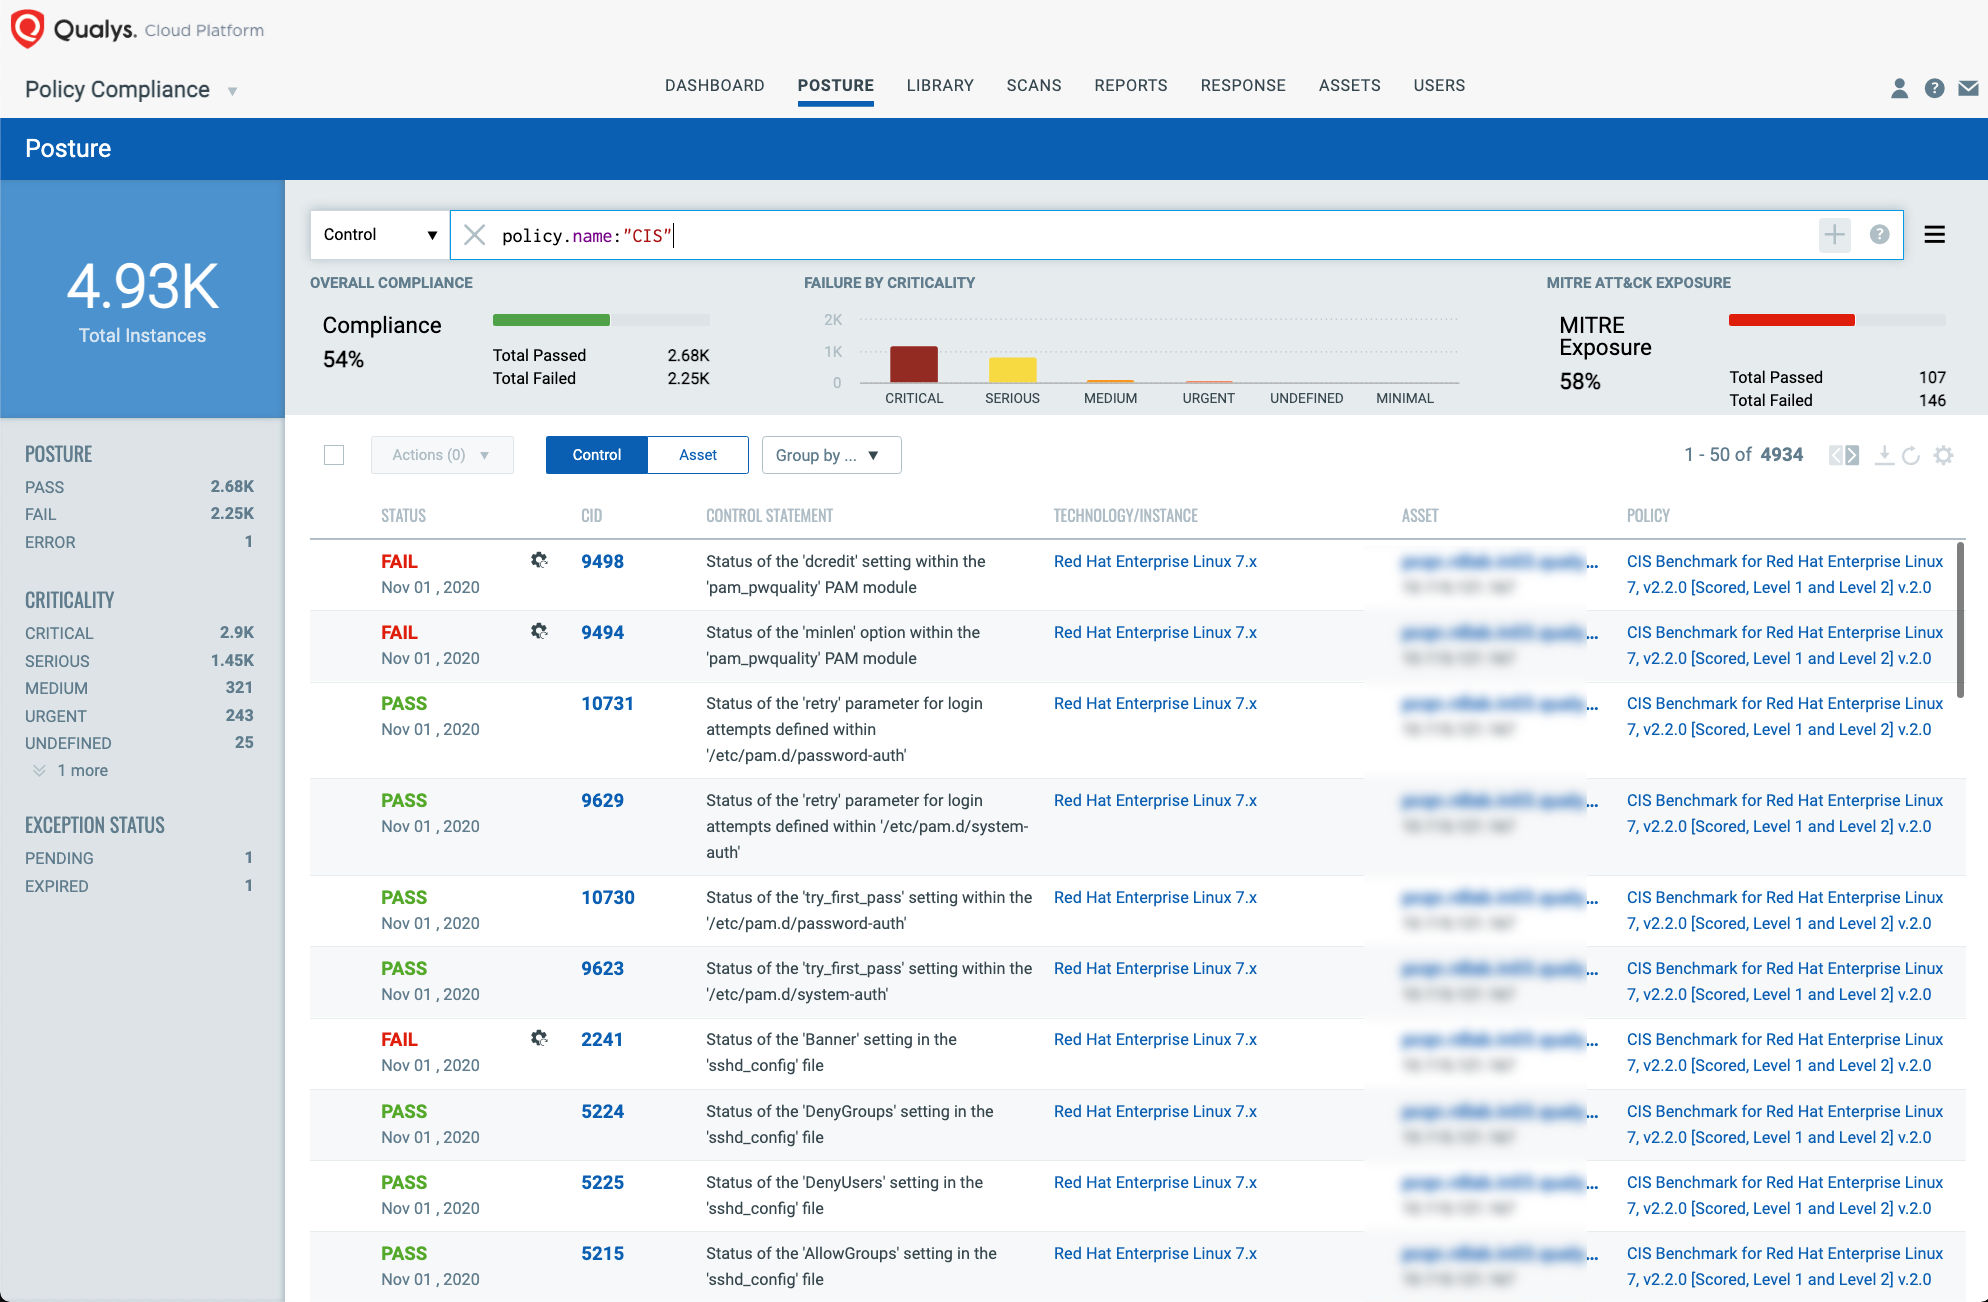This screenshot has height=1302, width=1988.
Task: Click the red MITRE exposure bar
Action: point(1791,320)
